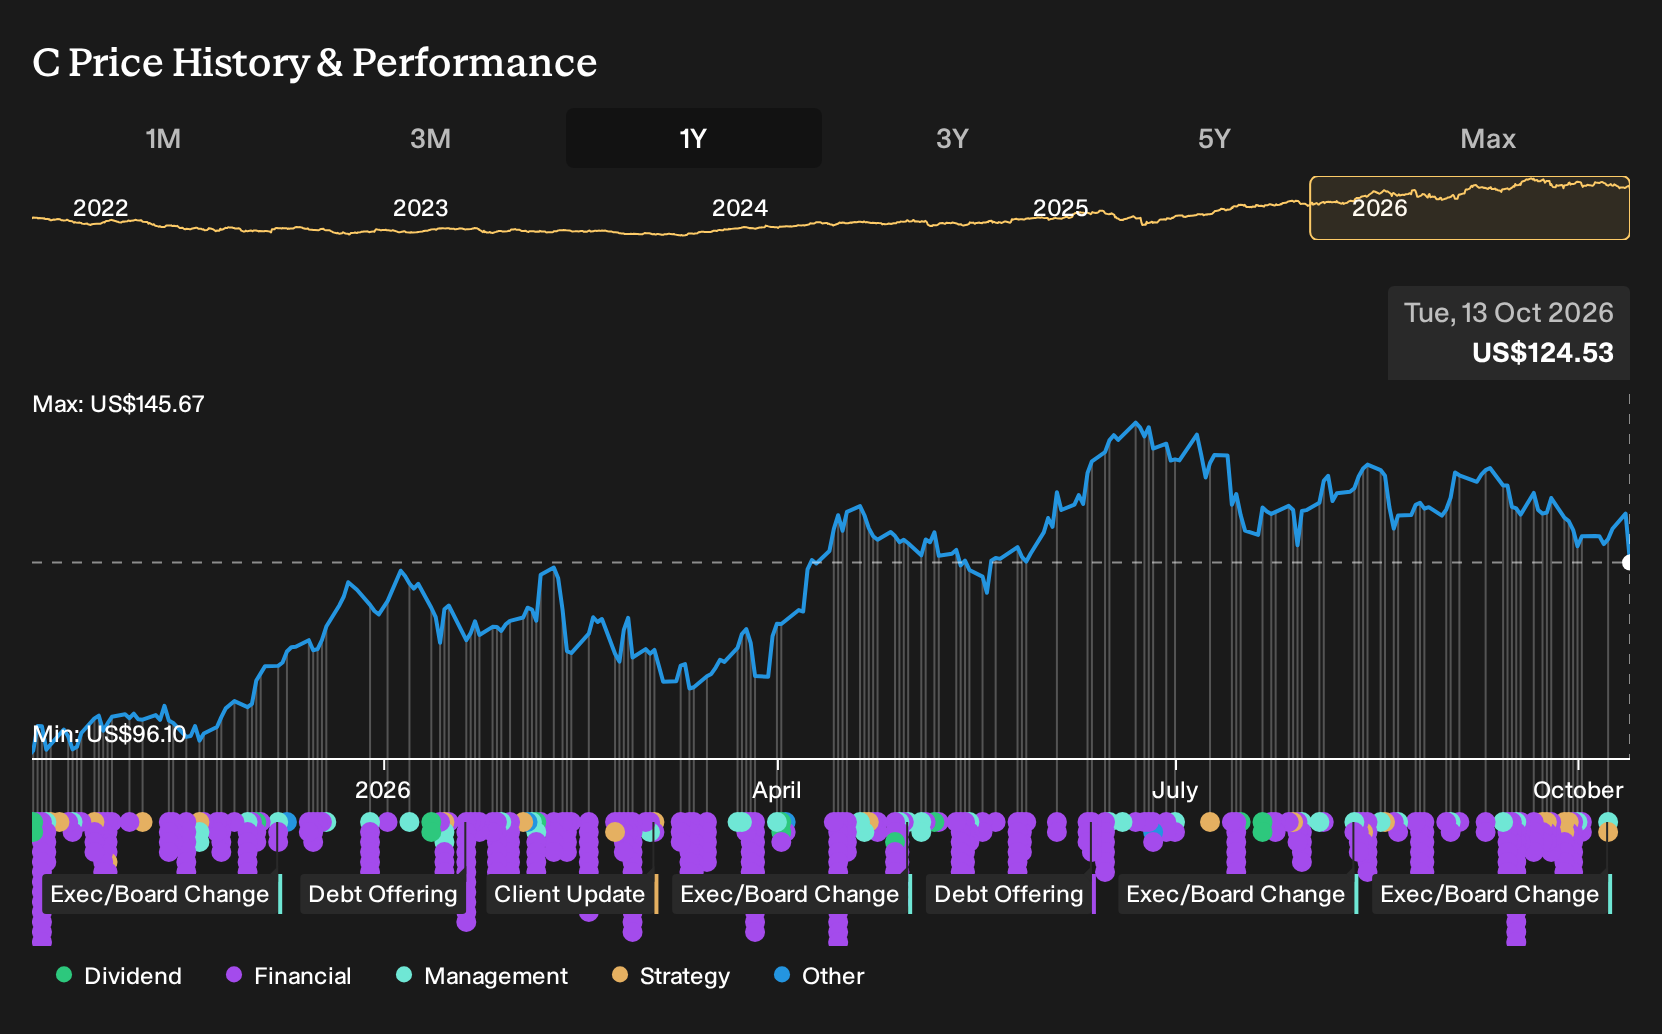This screenshot has width=1662, height=1034.
Task: Click the 2023 label on overview timeline
Action: (420, 208)
